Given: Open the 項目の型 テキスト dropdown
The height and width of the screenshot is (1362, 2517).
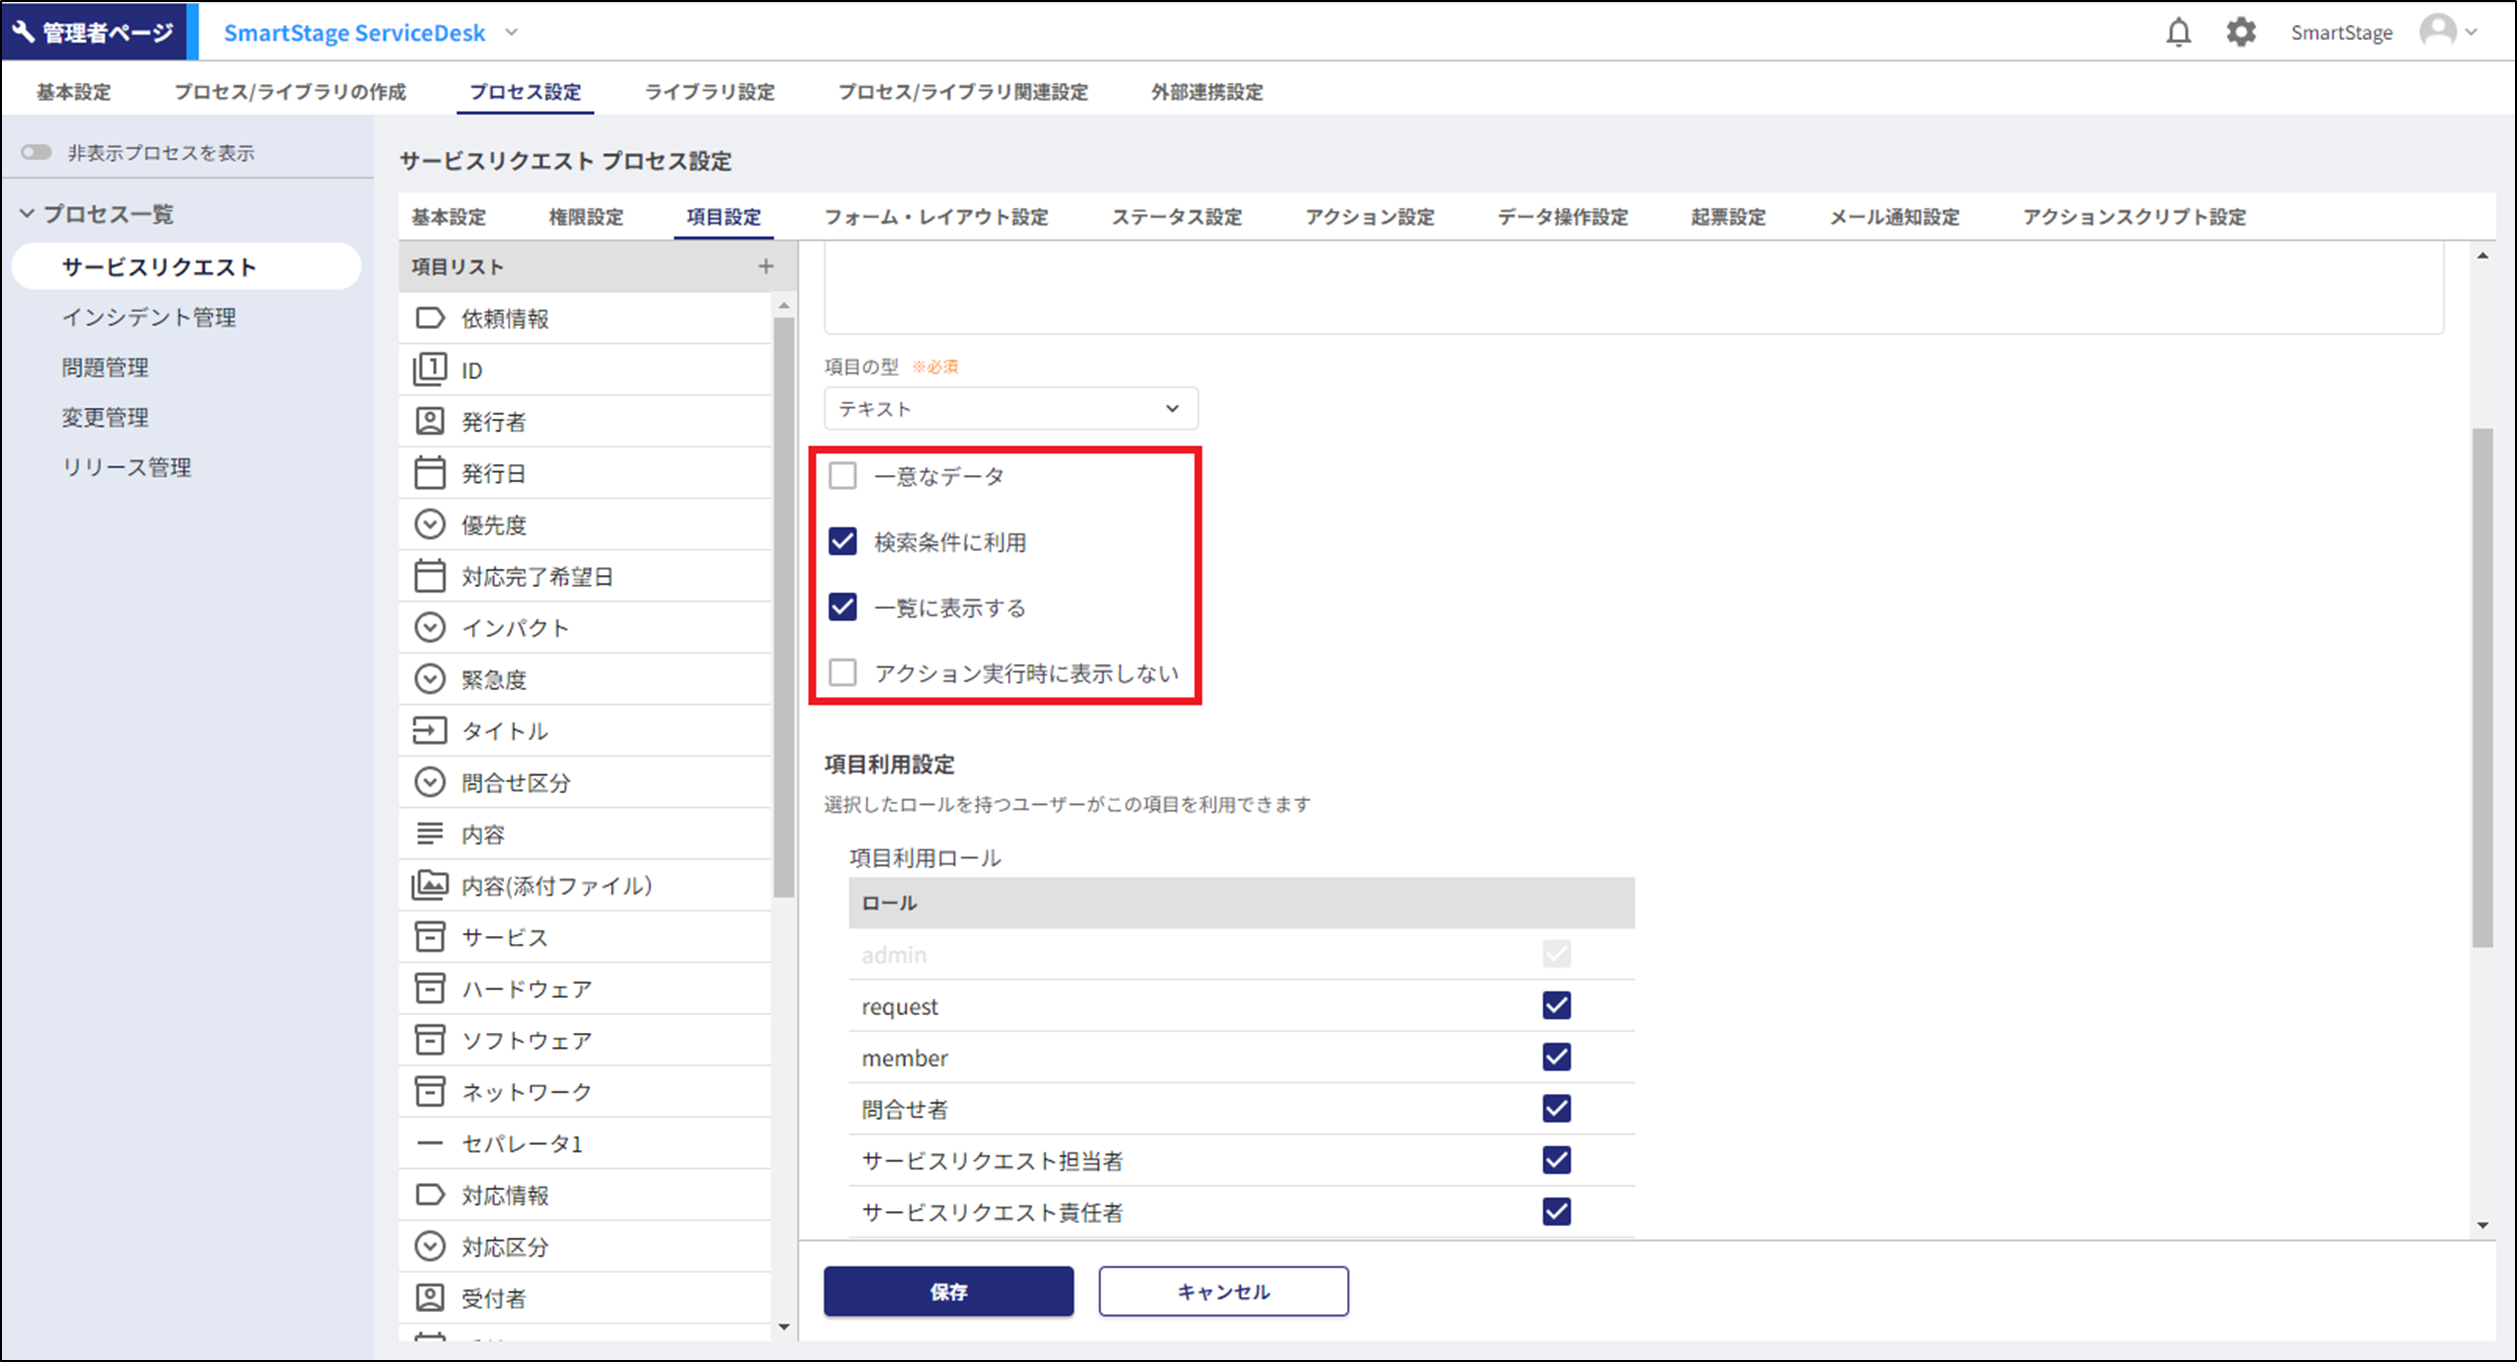Looking at the screenshot, I should 1010,408.
